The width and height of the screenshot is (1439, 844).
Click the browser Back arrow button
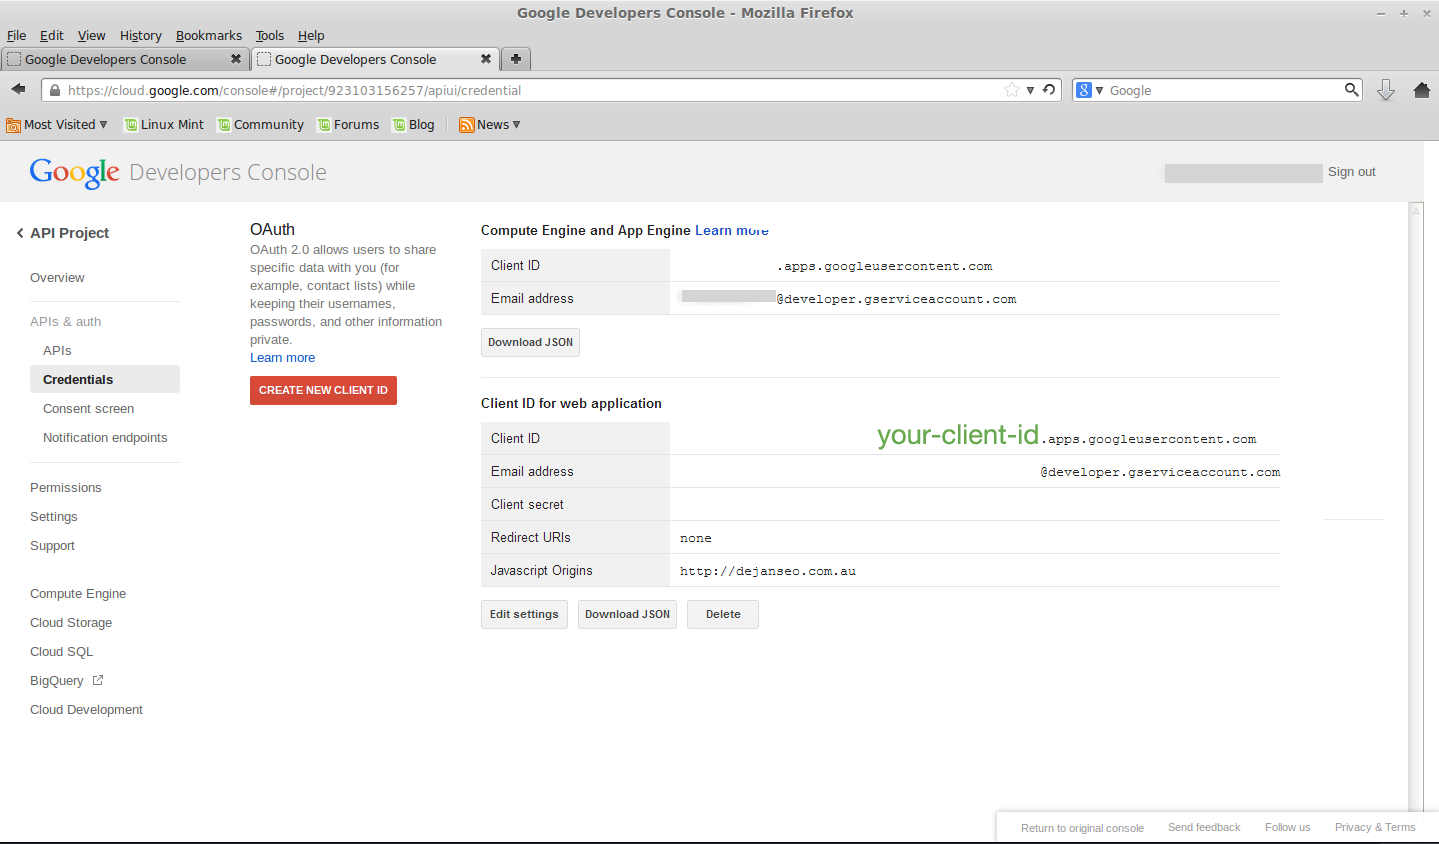click(18, 90)
